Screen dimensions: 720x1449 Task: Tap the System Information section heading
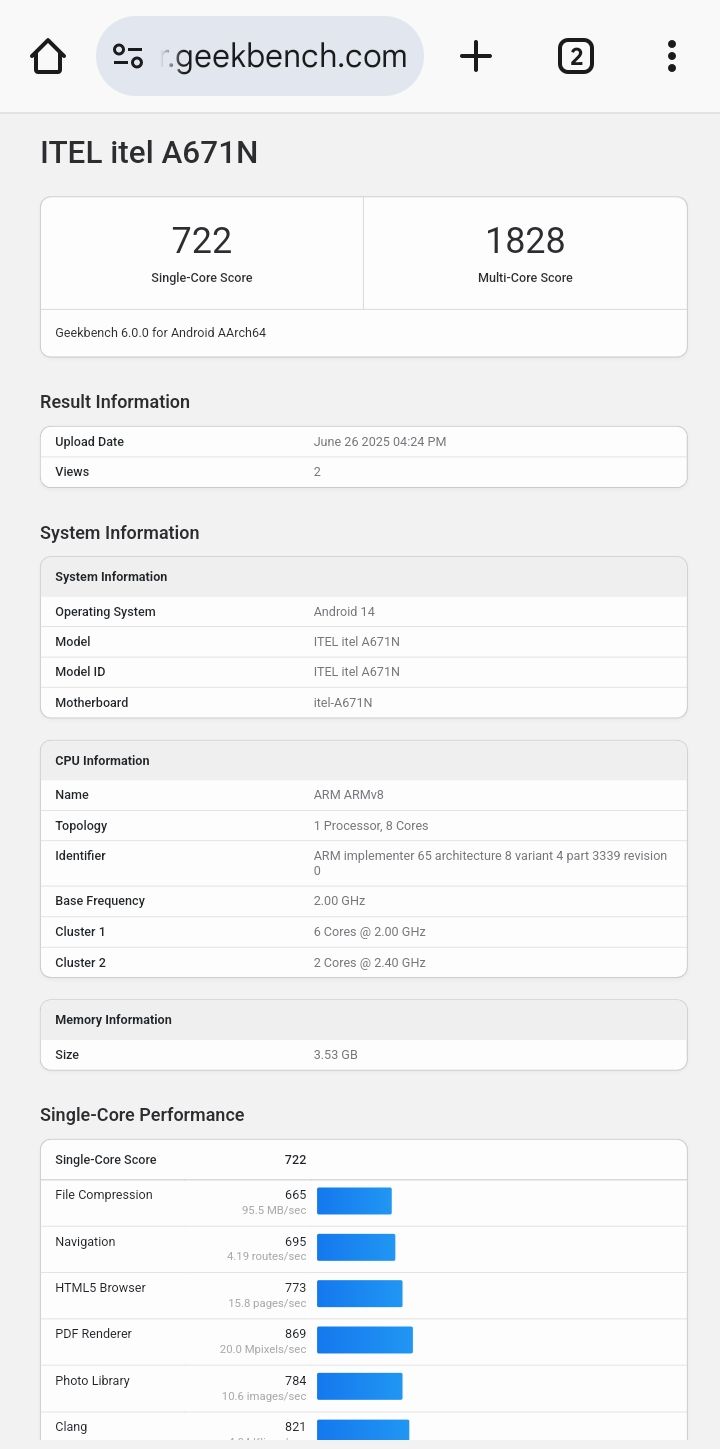pos(120,533)
